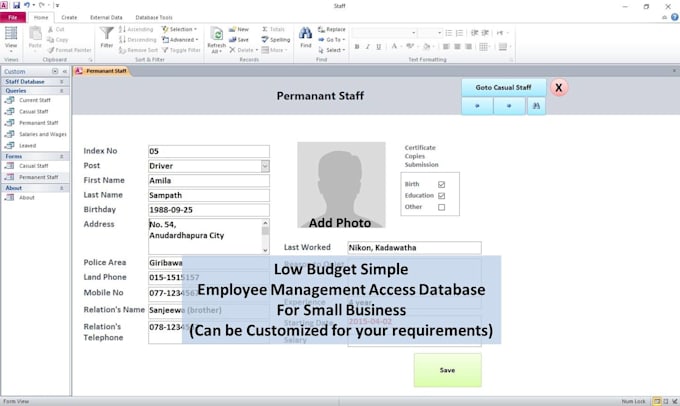This screenshot has height=406, width=680.
Task: Collapse the Queries group in navigation pane
Action: click(x=62, y=91)
